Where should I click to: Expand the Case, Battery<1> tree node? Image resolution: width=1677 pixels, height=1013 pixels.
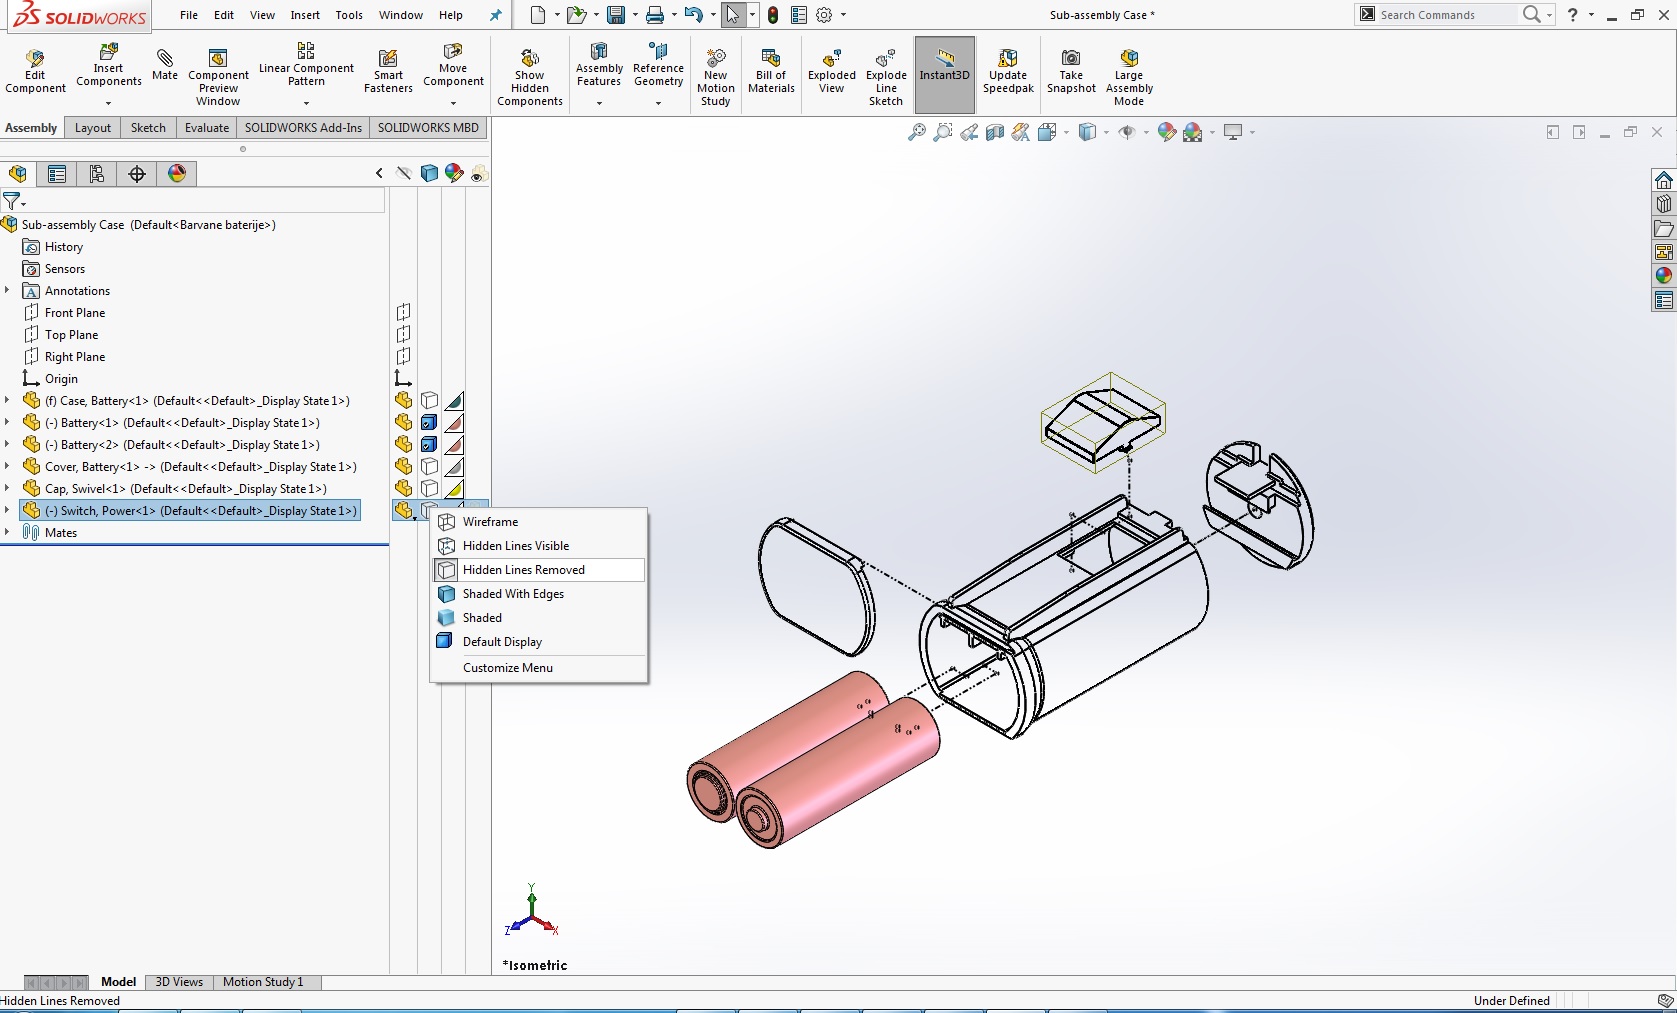click(8, 401)
